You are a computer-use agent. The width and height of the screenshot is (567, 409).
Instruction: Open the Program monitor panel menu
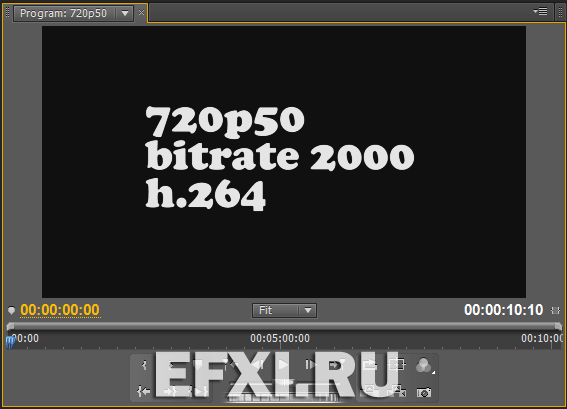coord(540,12)
